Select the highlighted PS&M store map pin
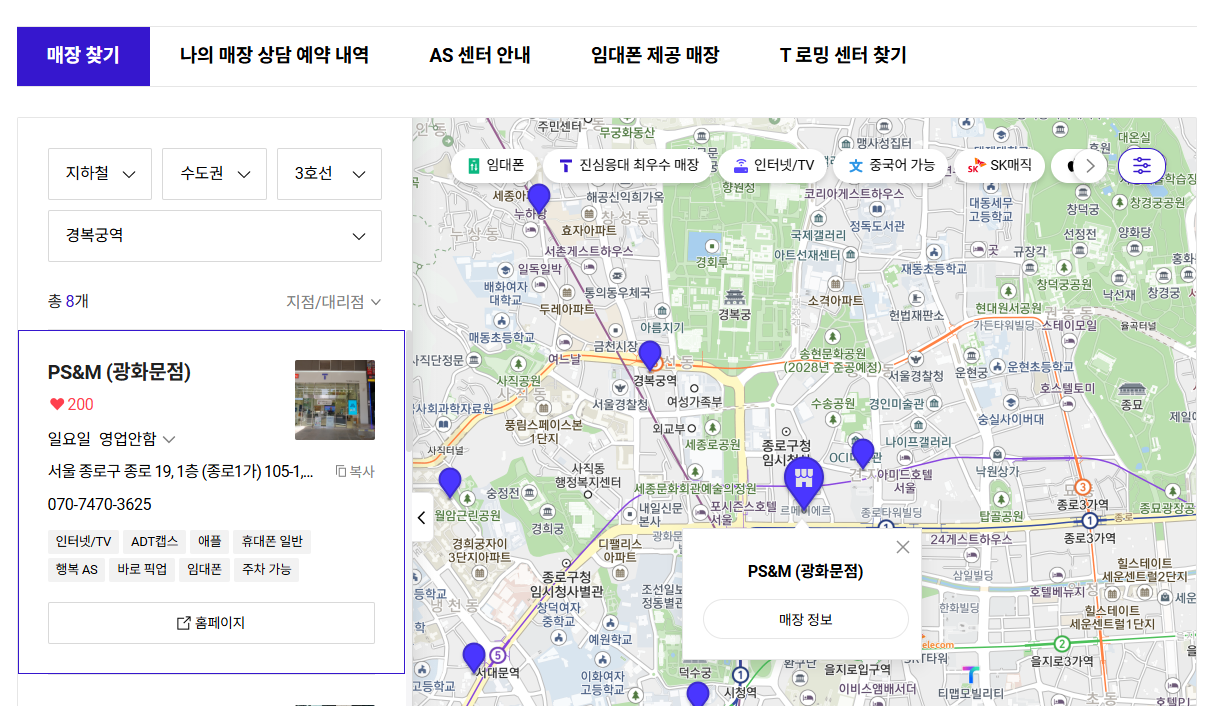The height and width of the screenshot is (706, 1211). click(x=803, y=482)
